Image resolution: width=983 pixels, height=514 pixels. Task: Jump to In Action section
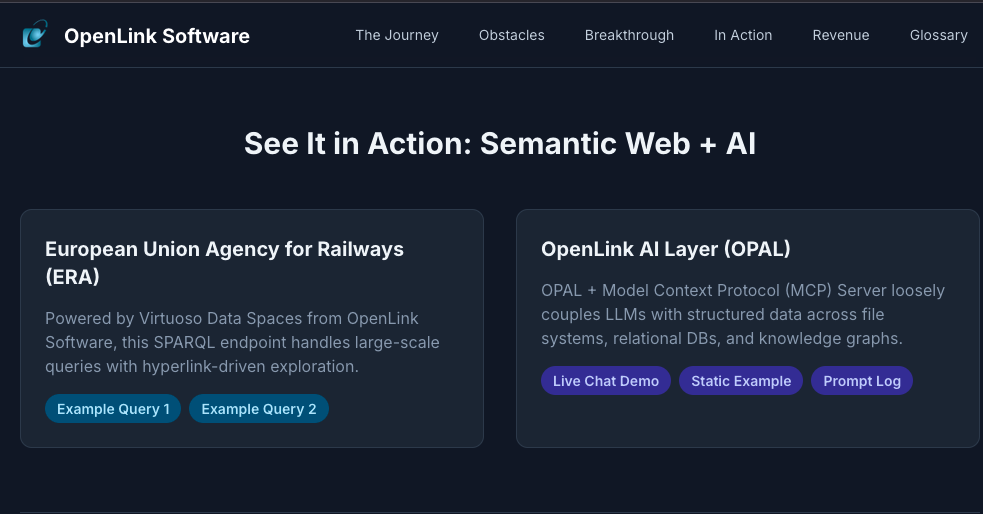coord(743,35)
